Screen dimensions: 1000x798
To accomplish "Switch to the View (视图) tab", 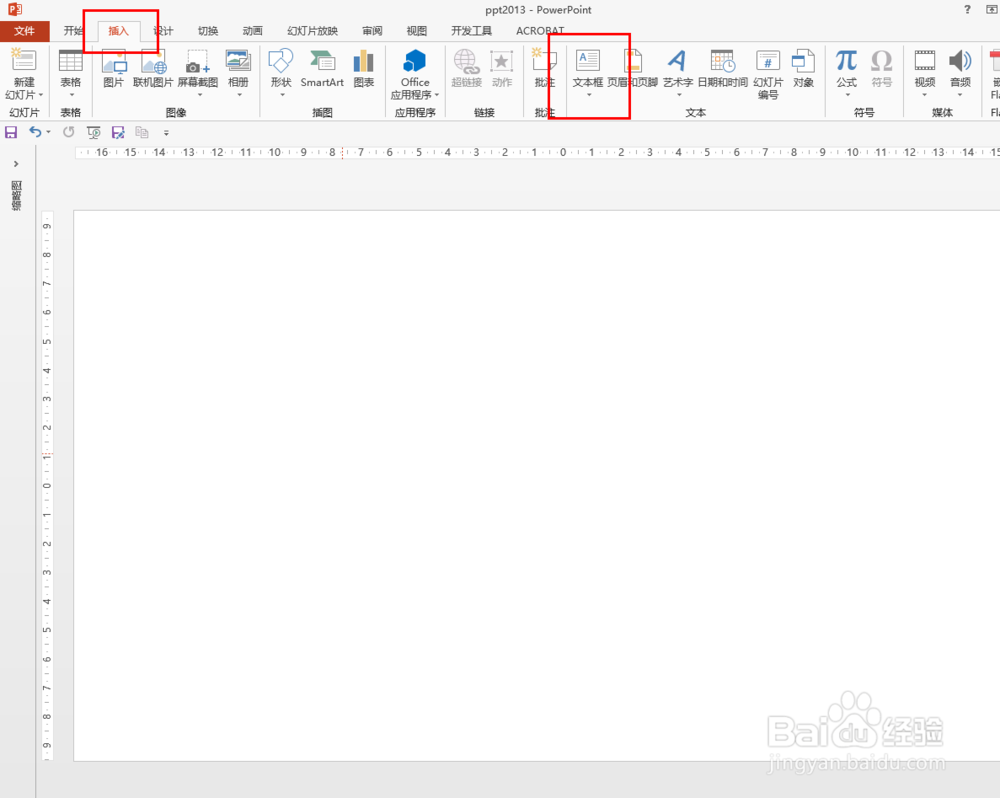I will tap(416, 31).
